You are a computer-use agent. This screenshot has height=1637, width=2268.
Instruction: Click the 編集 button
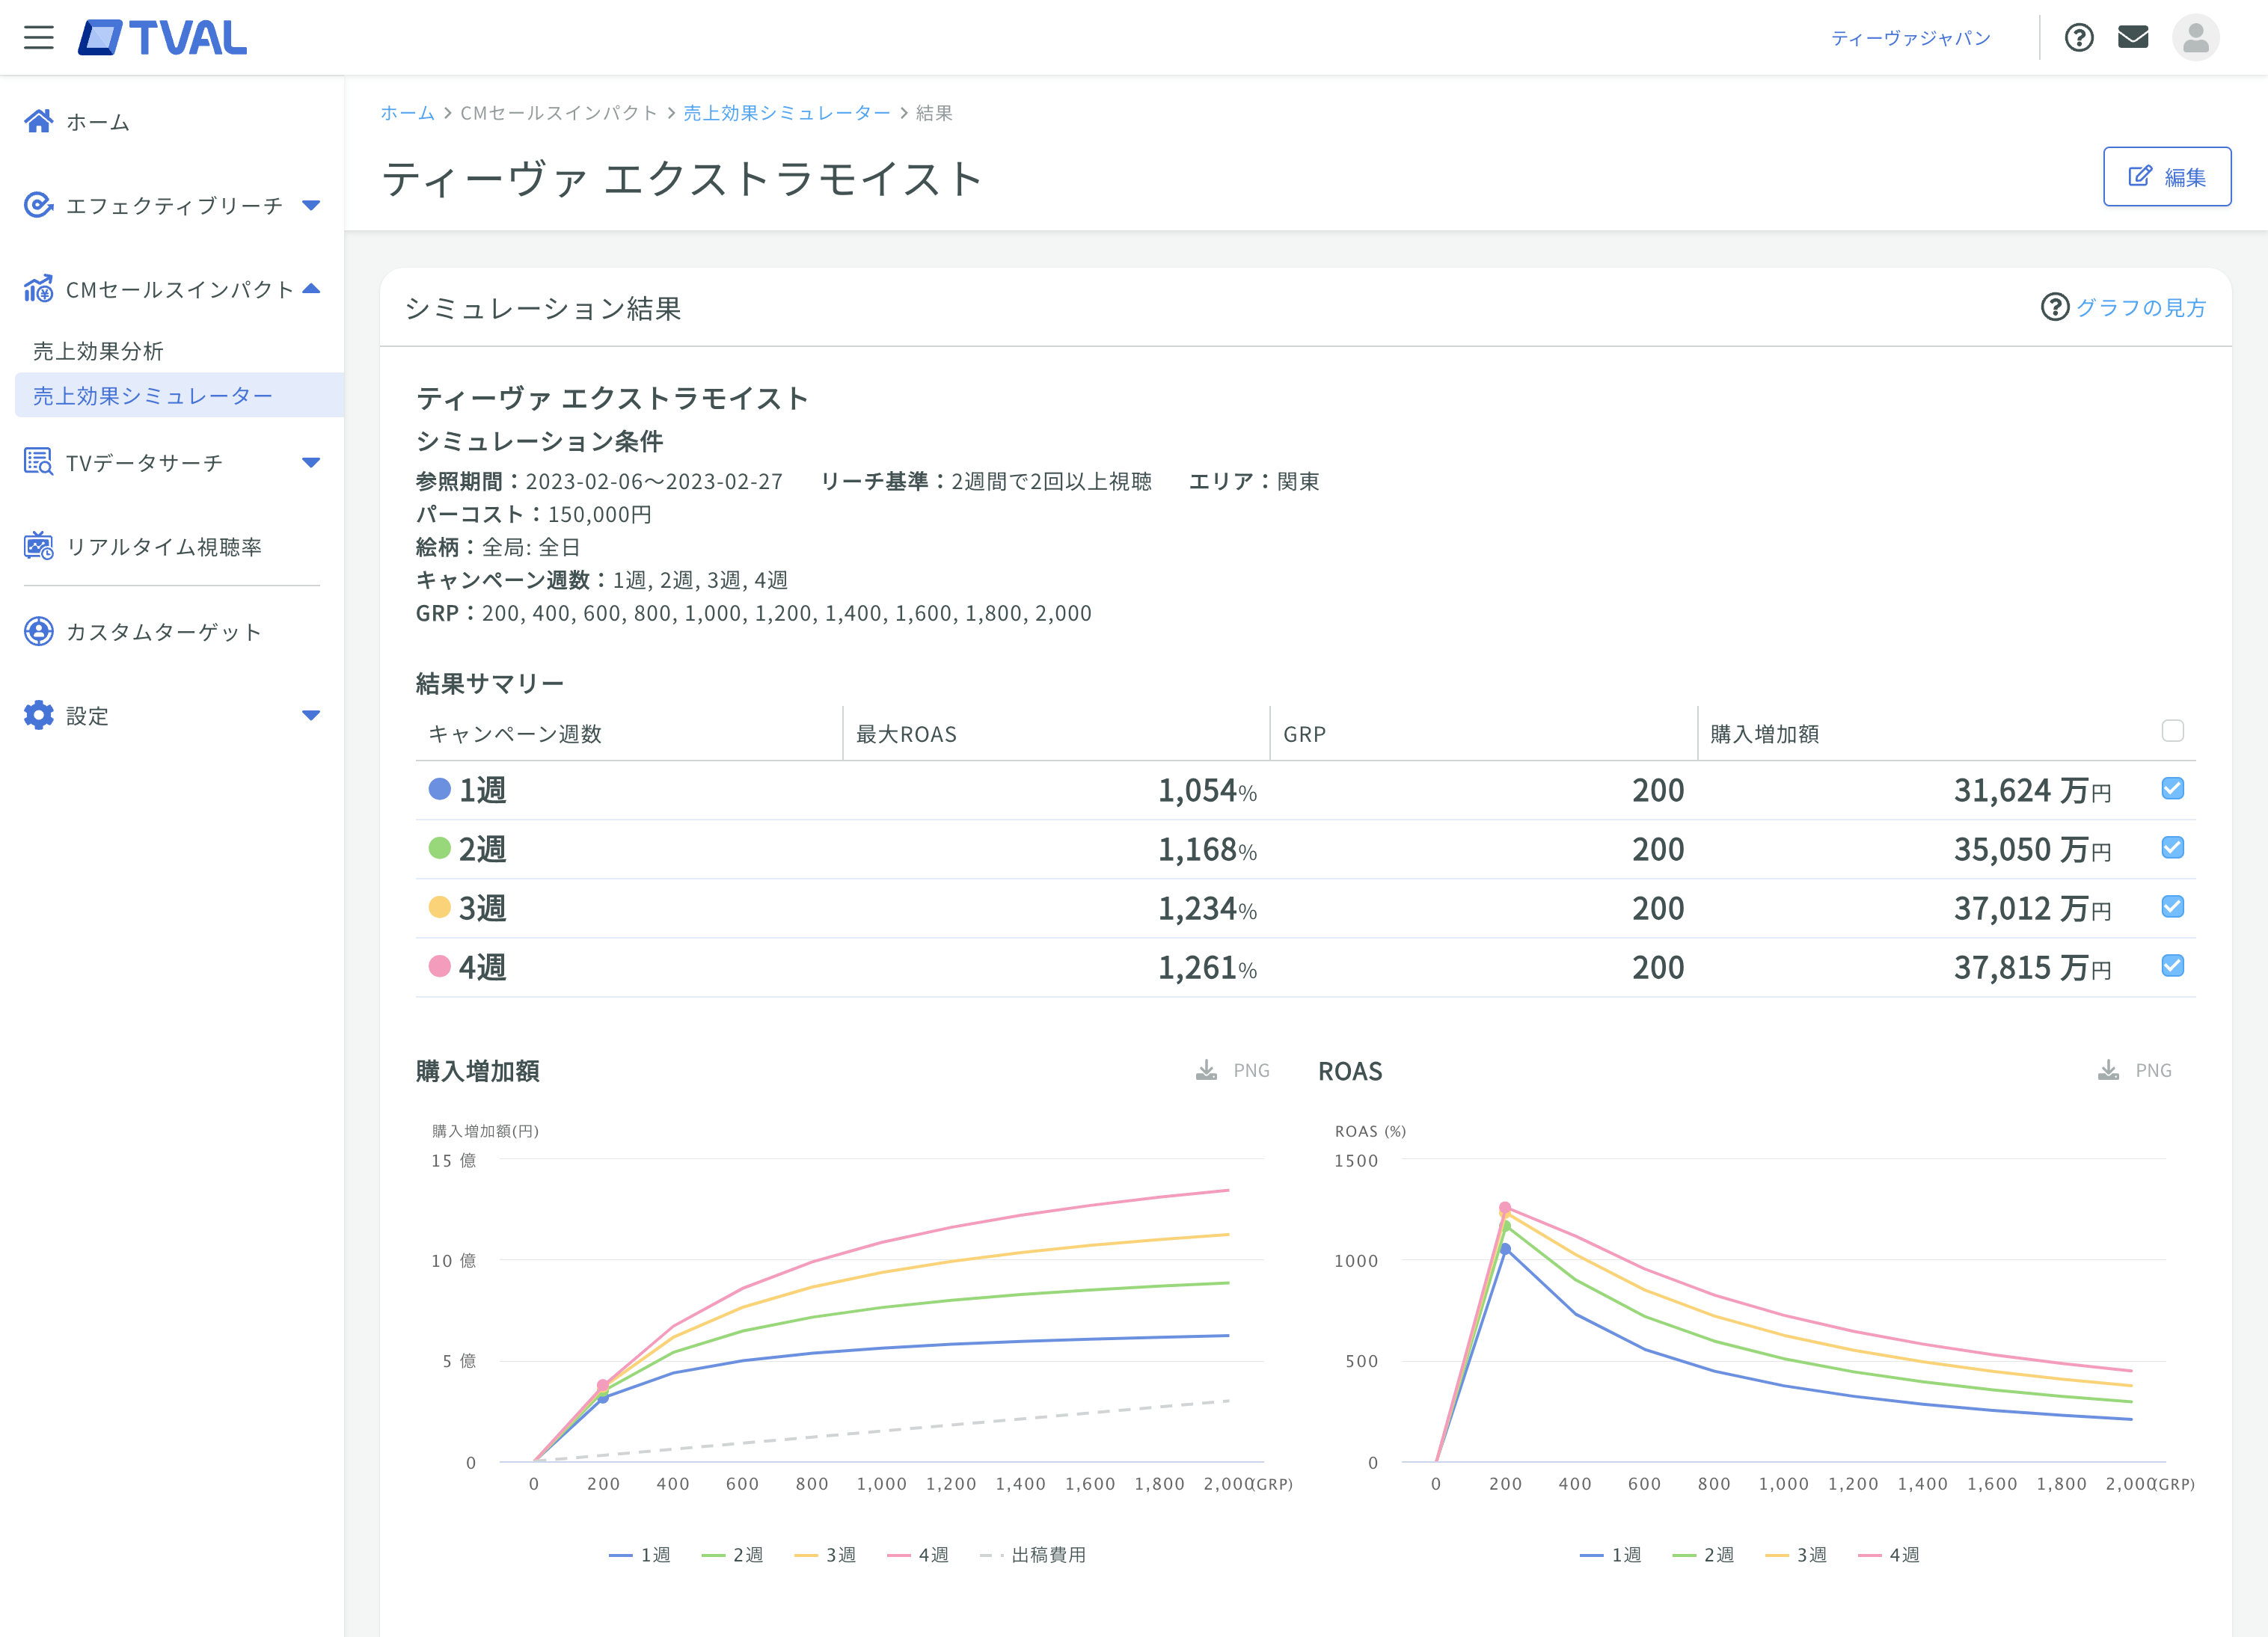click(x=2167, y=176)
